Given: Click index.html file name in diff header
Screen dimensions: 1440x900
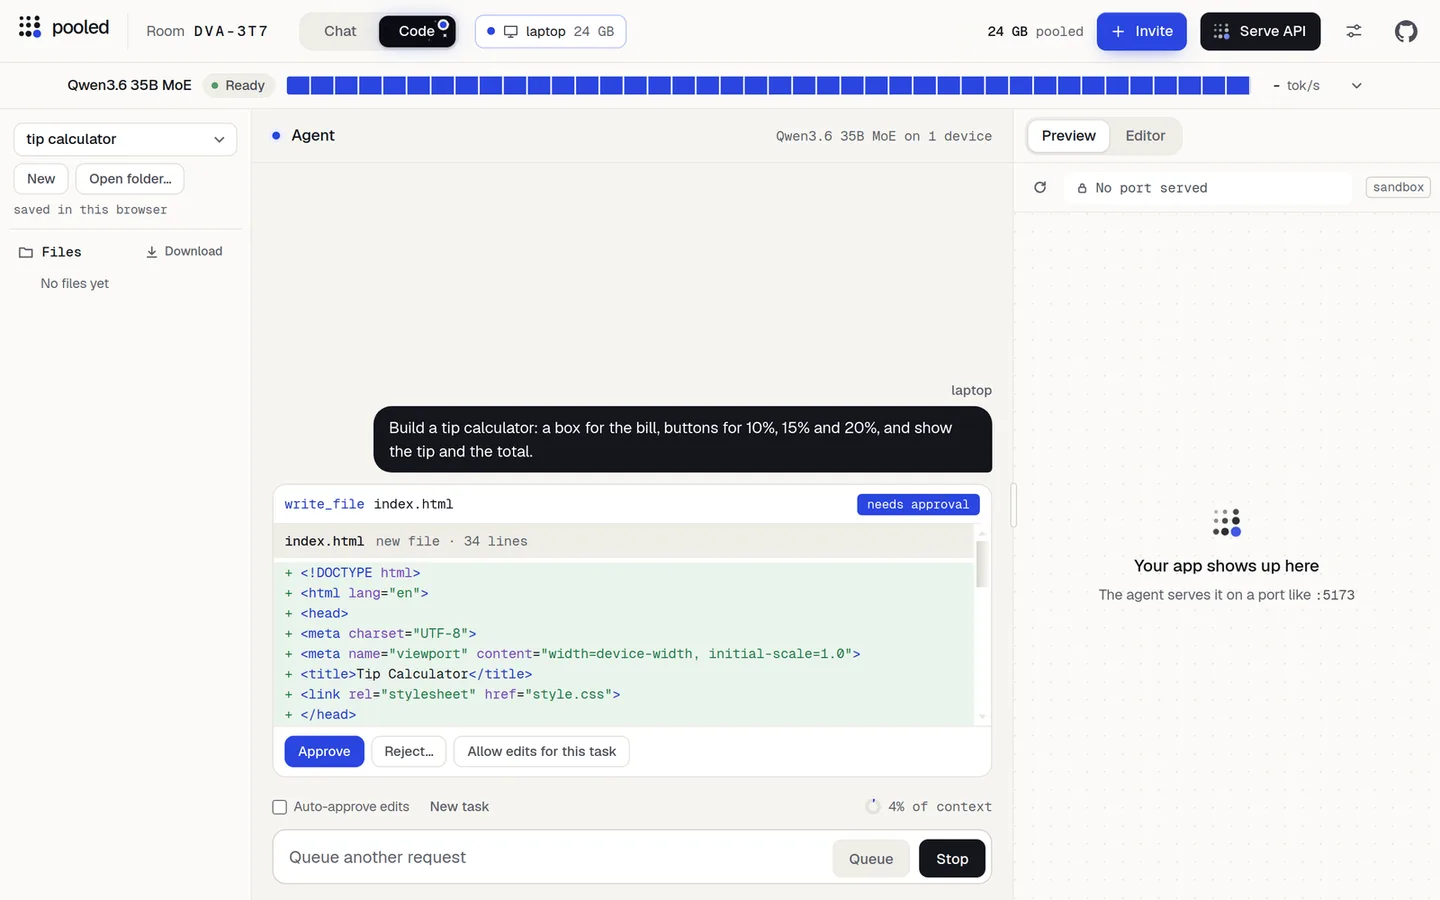Looking at the screenshot, I should (324, 541).
